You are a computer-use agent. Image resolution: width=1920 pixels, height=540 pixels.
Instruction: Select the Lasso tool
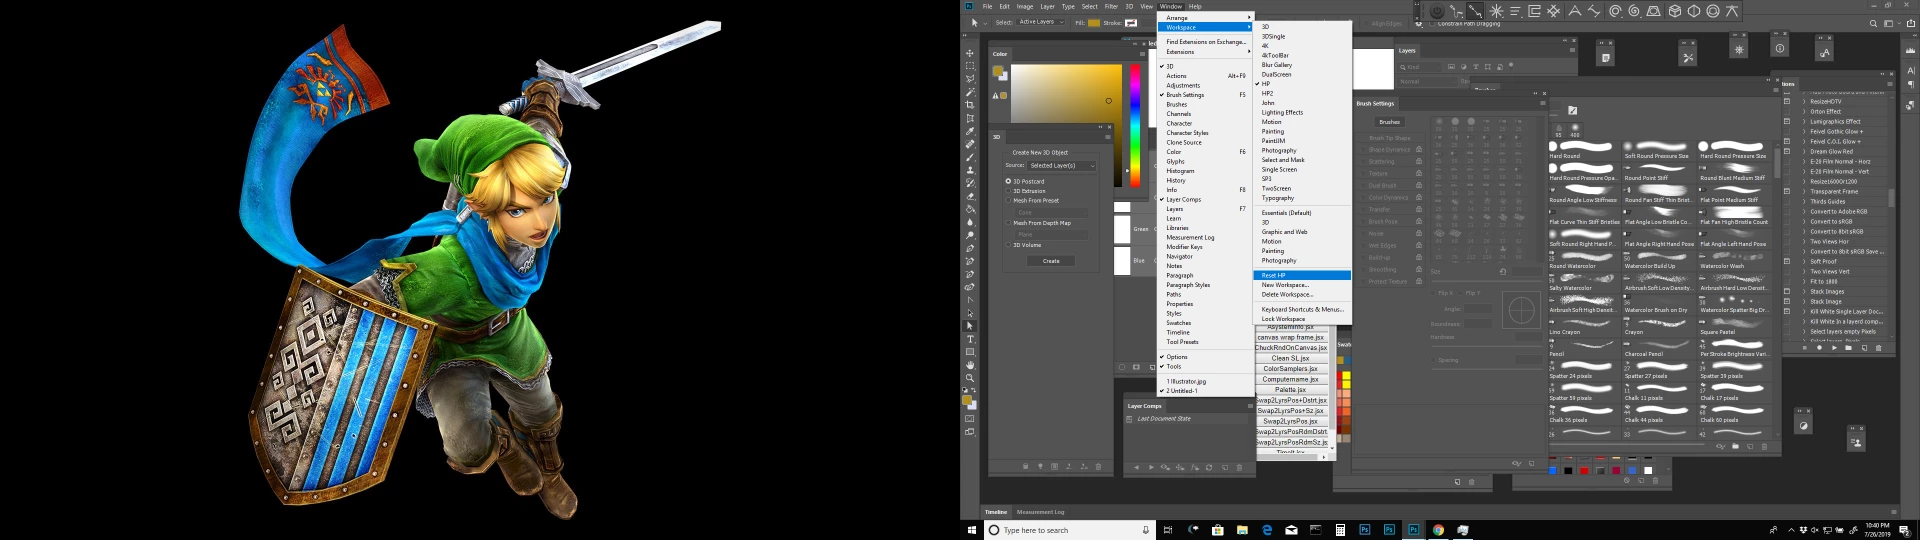969,78
